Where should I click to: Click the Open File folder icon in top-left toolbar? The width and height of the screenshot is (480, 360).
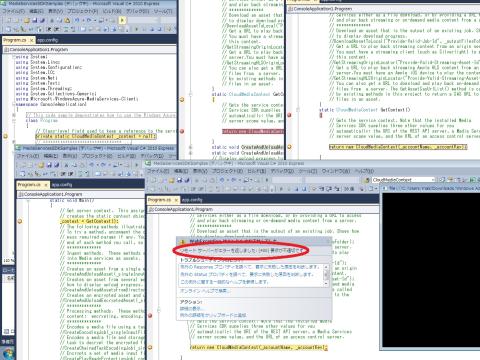point(27,21)
